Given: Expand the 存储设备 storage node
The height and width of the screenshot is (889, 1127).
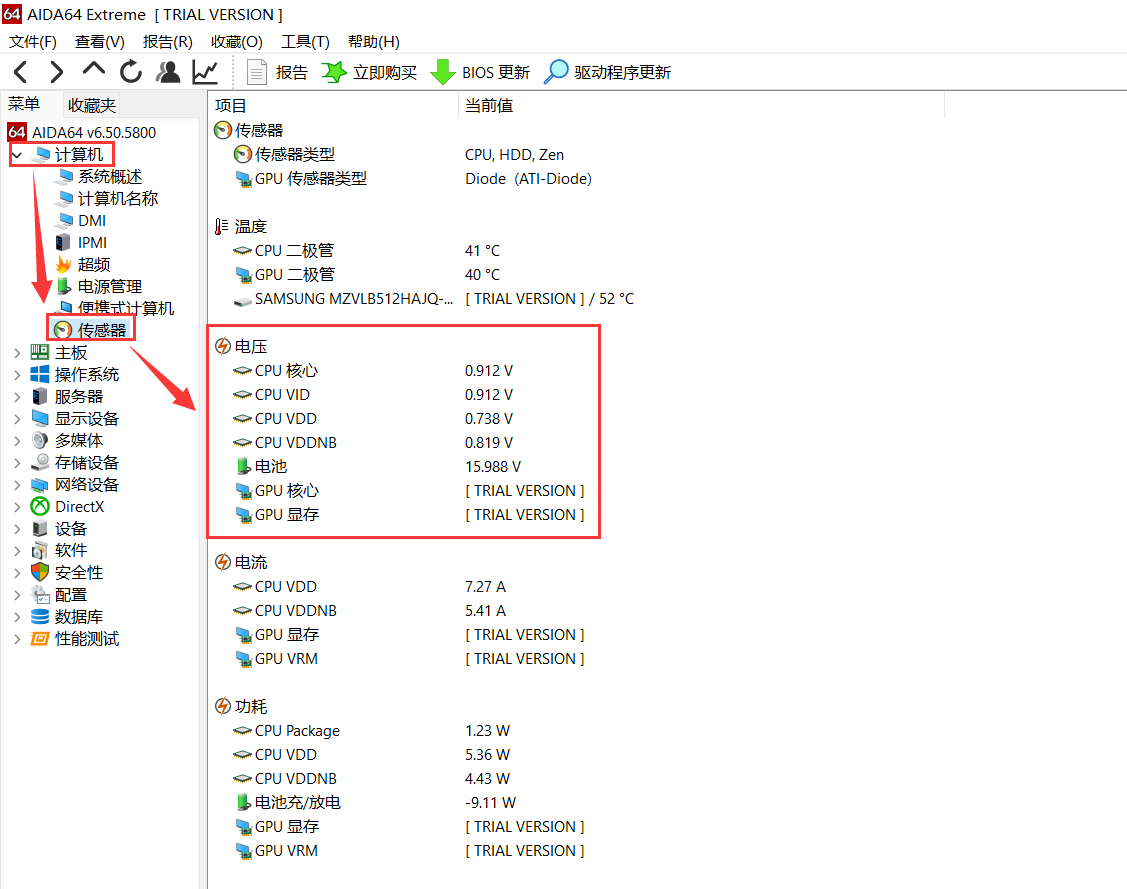Looking at the screenshot, I should click(x=16, y=462).
